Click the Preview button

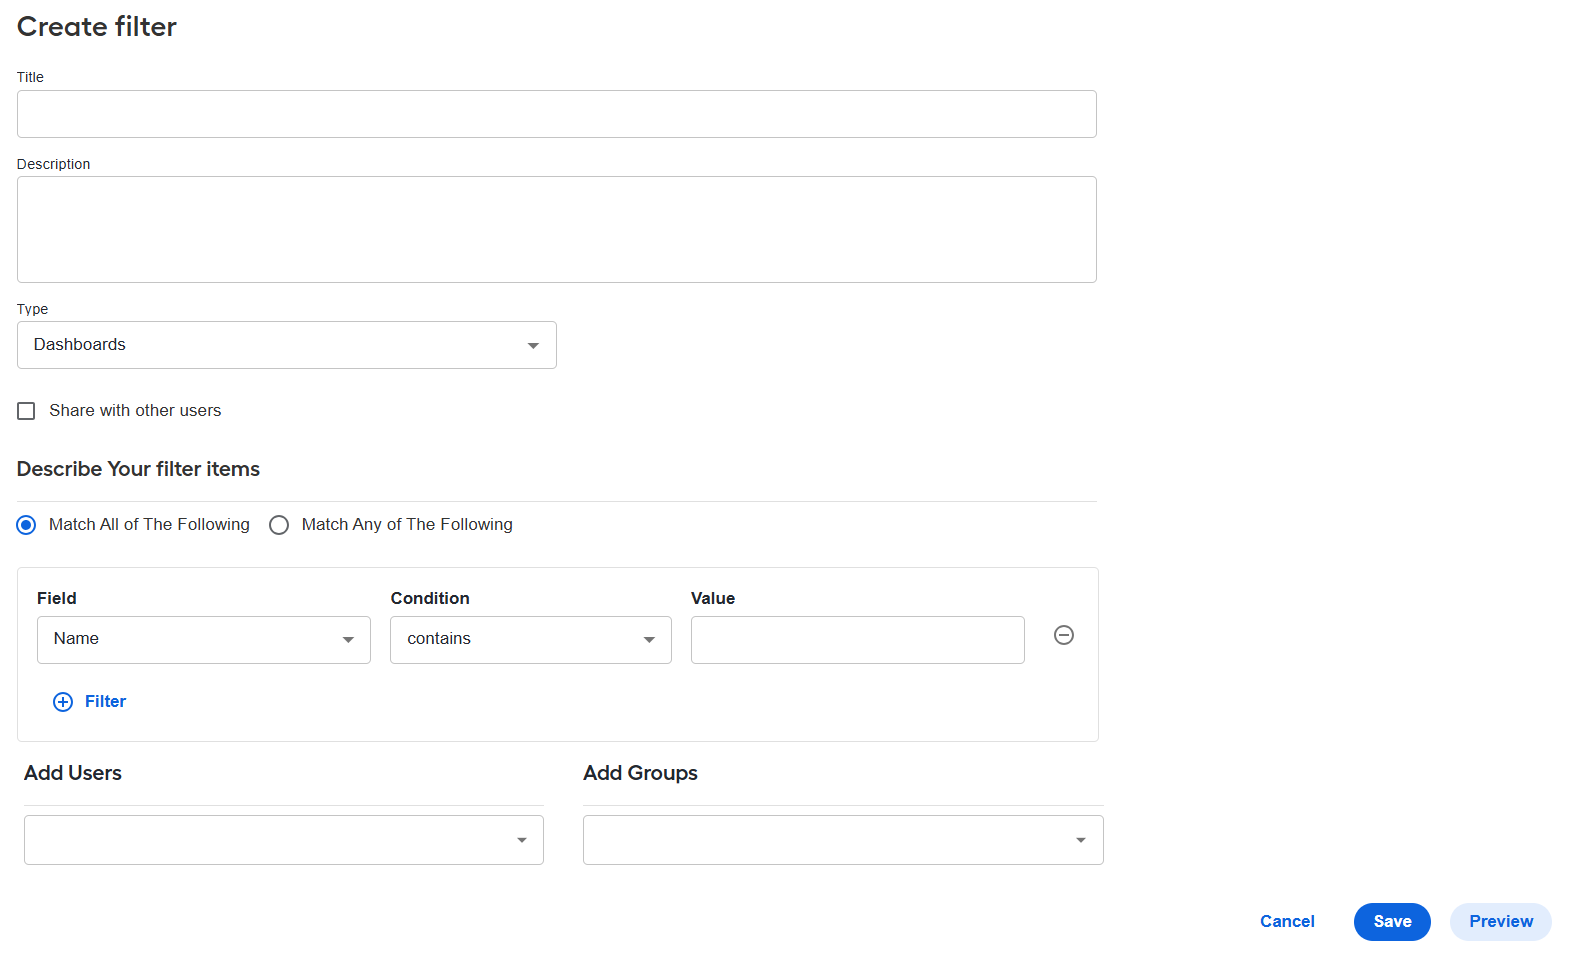point(1501,922)
